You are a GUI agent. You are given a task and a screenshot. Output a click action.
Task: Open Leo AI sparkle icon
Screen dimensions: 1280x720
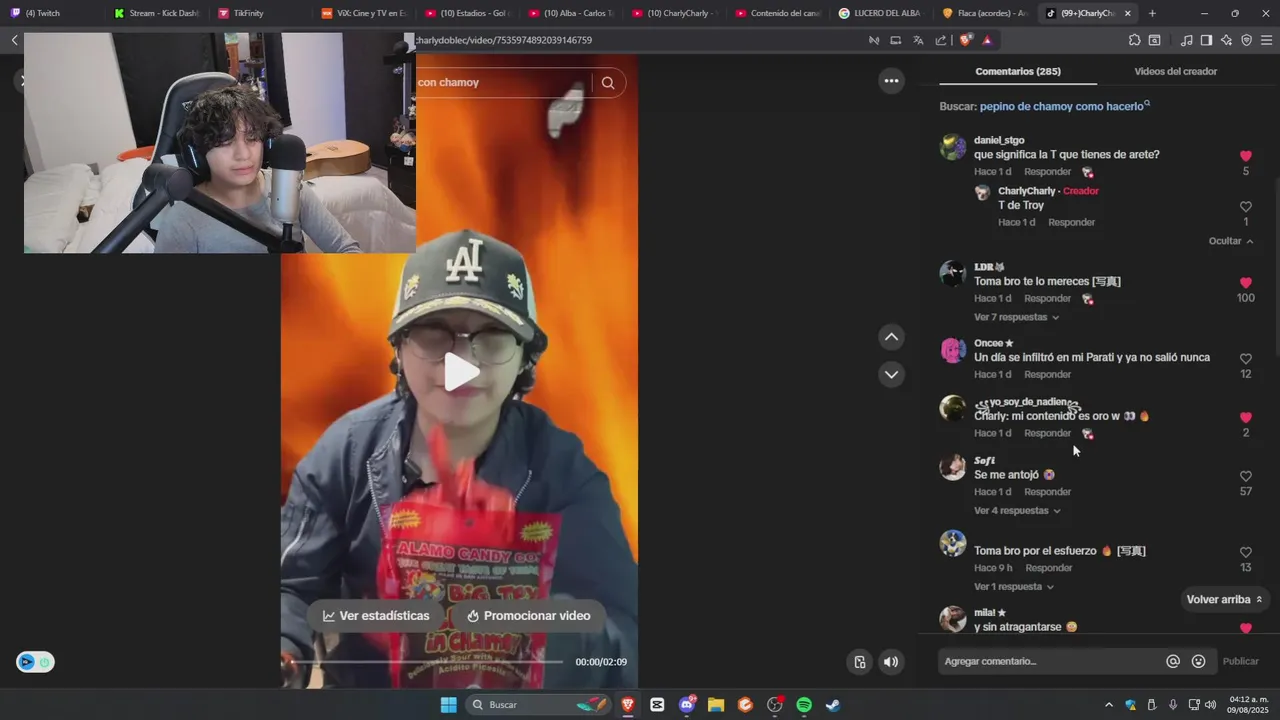1226,40
